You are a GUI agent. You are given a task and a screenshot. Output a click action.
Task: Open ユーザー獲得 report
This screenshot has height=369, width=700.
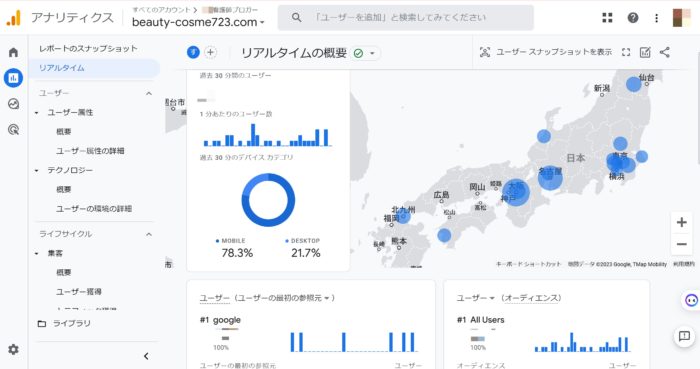[x=79, y=291]
